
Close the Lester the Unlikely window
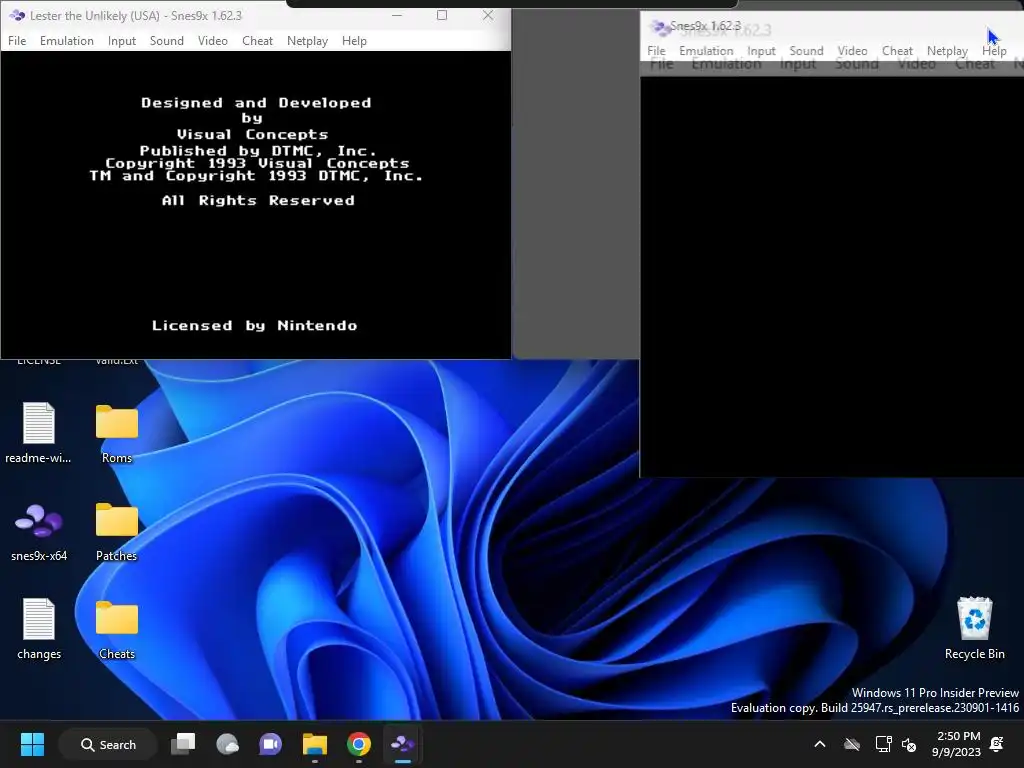[488, 15]
